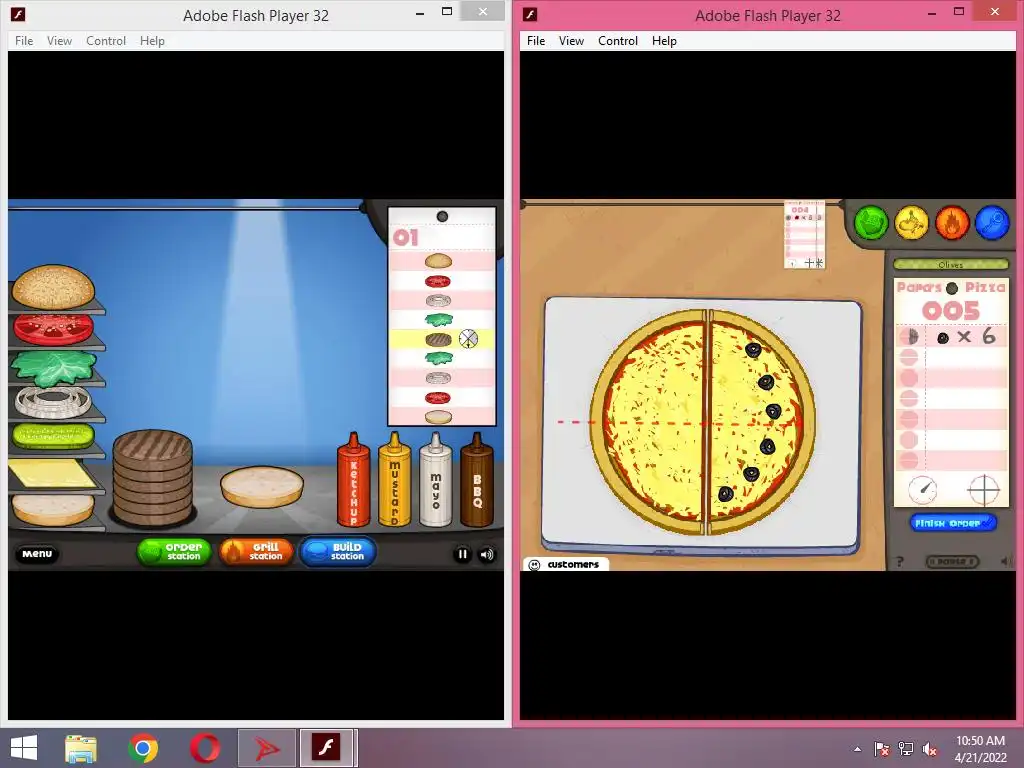The height and width of the screenshot is (768, 1024).
Task: Open View menu in right Flash Player
Action: tap(571, 40)
